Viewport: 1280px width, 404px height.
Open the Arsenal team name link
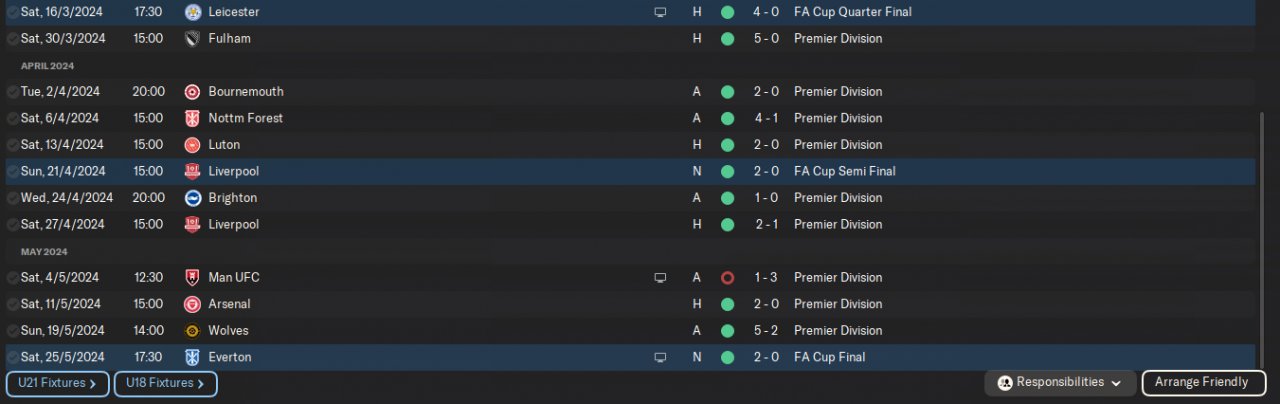pyautogui.click(x=229, y=304)
